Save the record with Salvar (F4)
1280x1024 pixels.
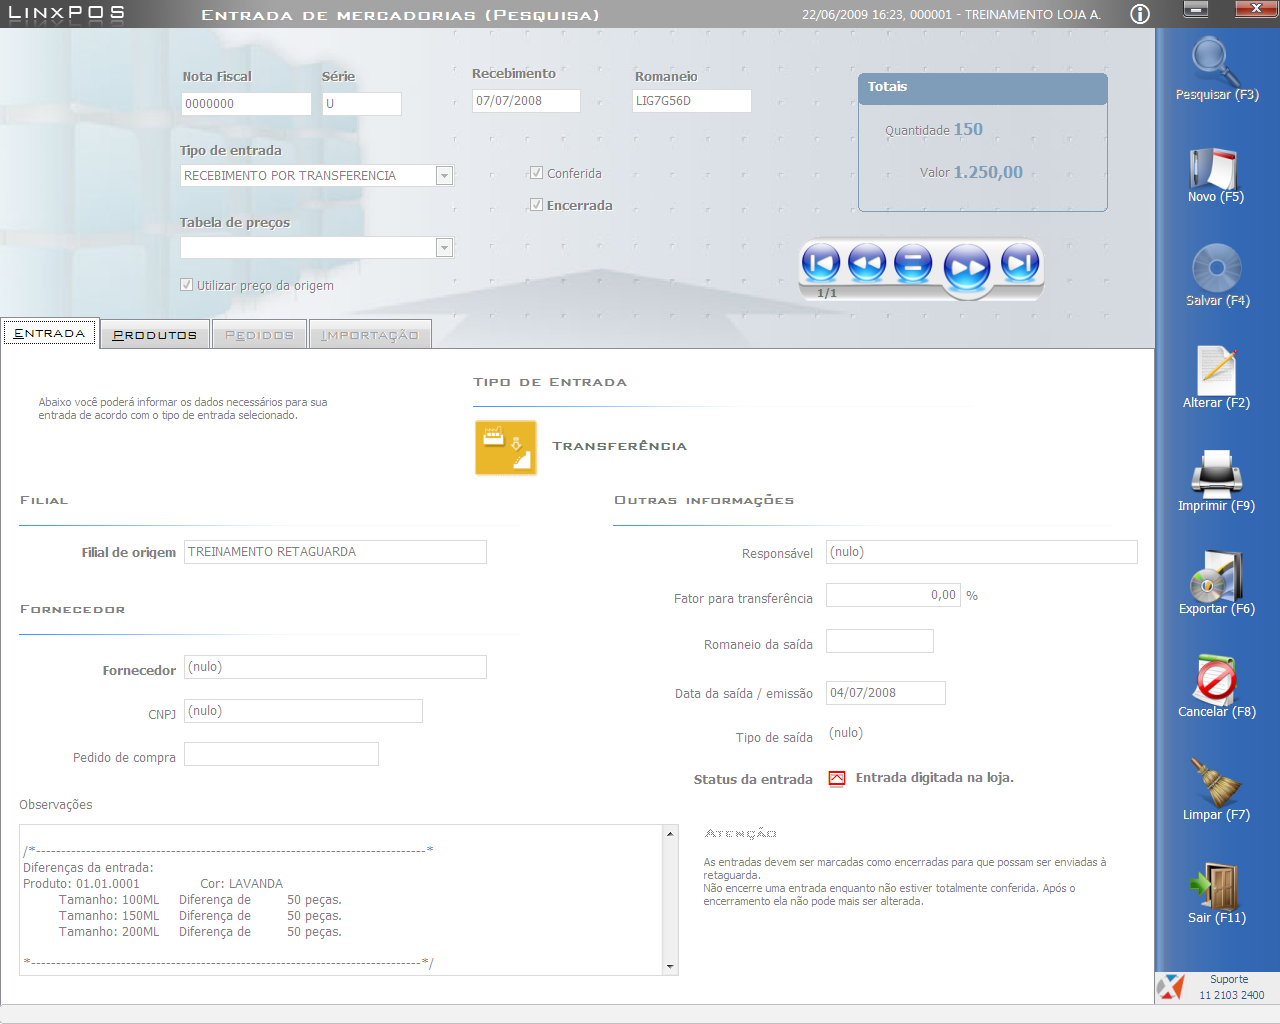pyautogui.click(x=1217, y=267)
